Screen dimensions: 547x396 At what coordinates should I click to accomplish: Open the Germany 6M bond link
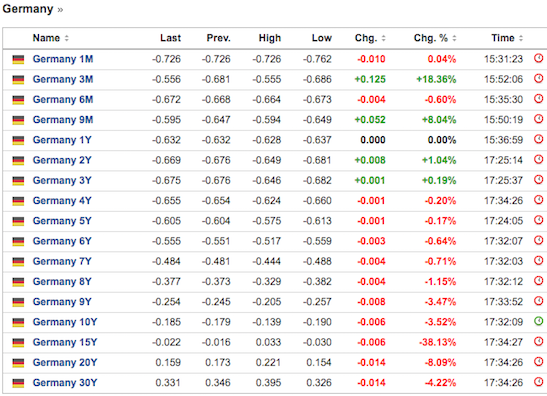(x=63, y=99)
